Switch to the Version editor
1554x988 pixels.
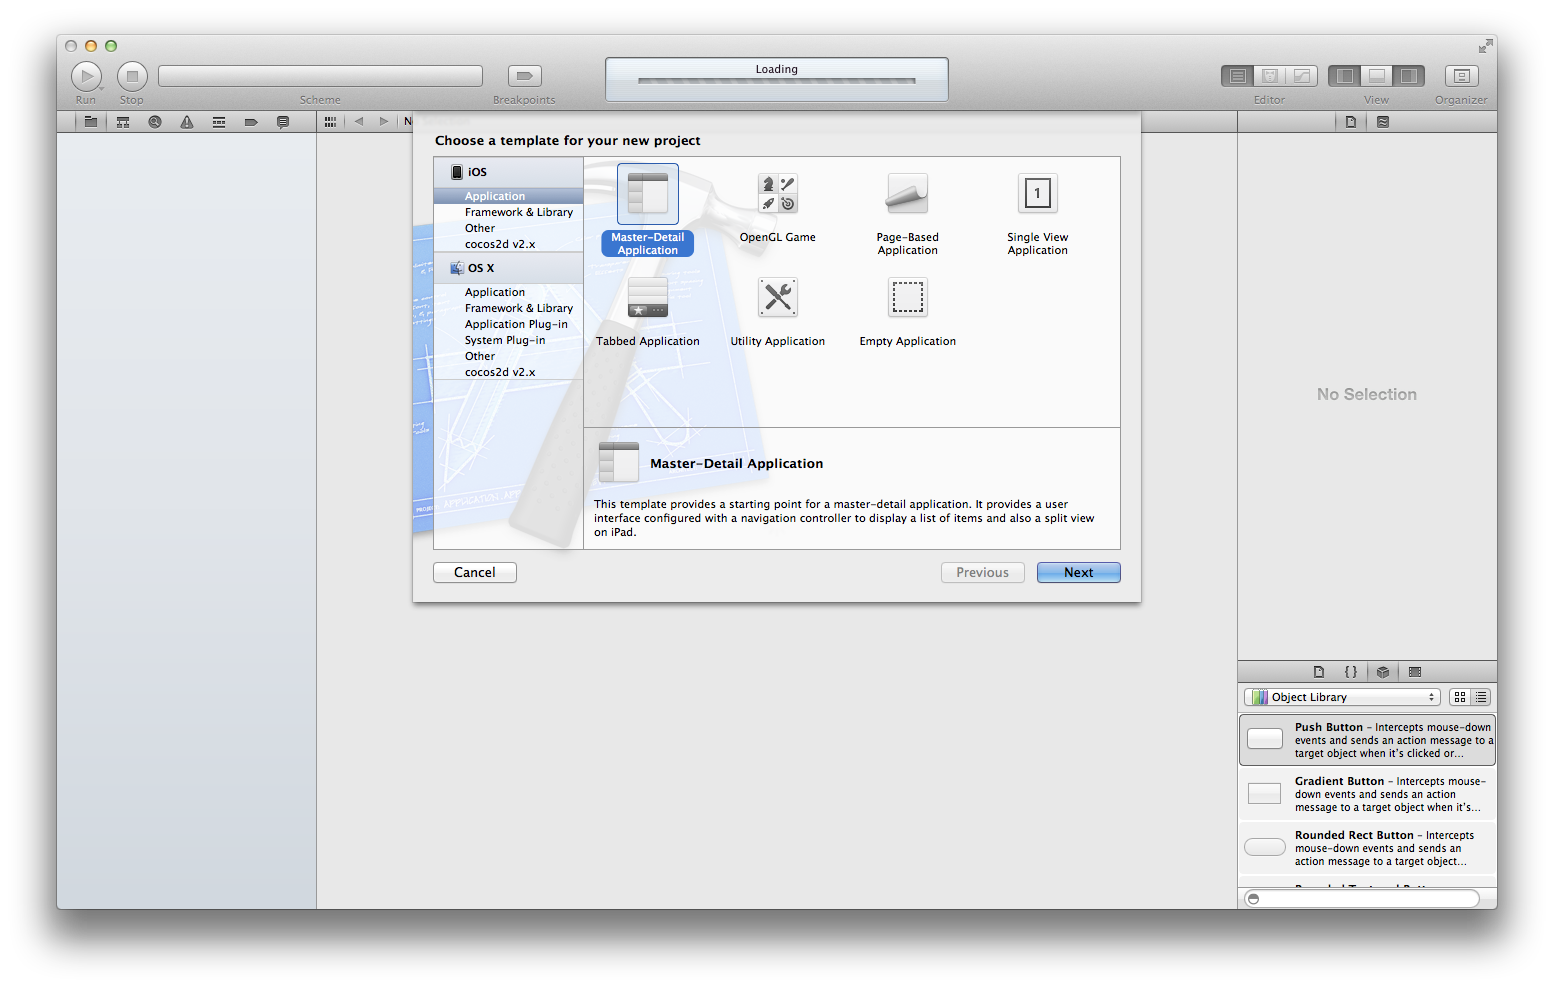point(1302,76)
